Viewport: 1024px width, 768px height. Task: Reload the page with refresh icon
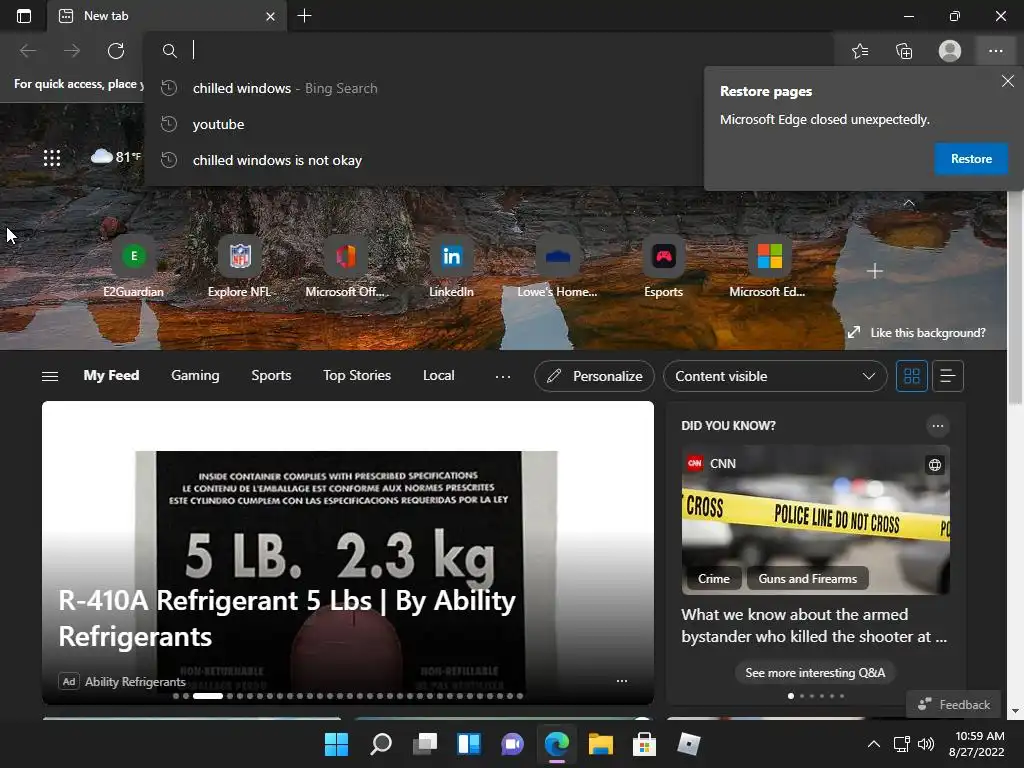click(116, 51)
